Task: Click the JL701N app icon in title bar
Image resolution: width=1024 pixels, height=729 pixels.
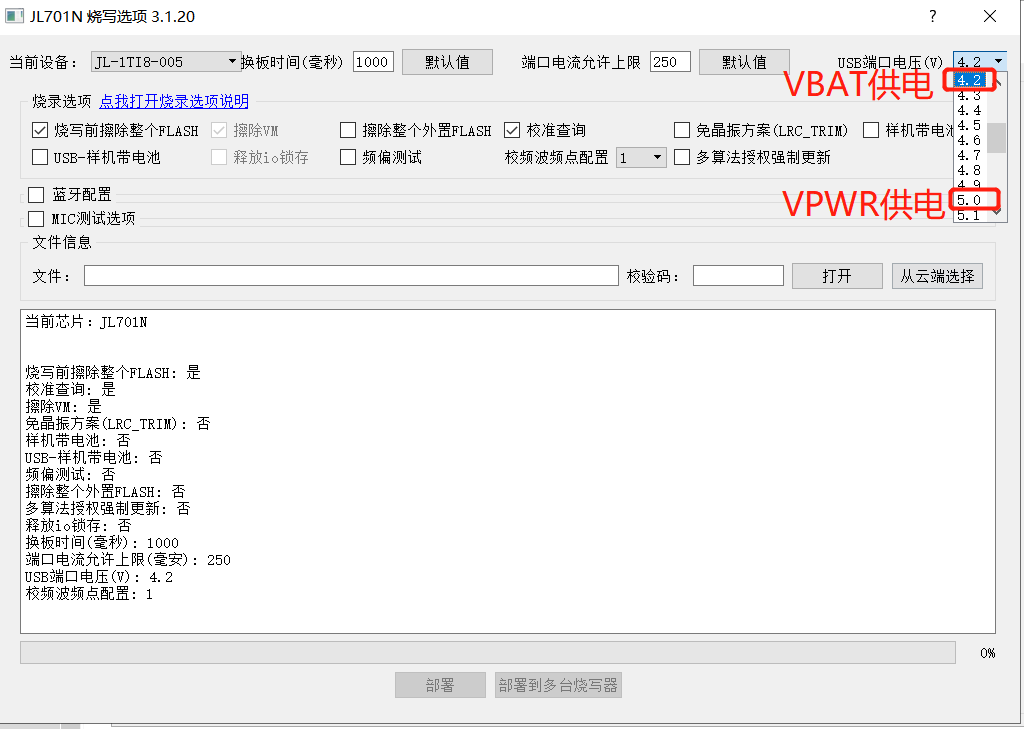Action: point(14,16)
